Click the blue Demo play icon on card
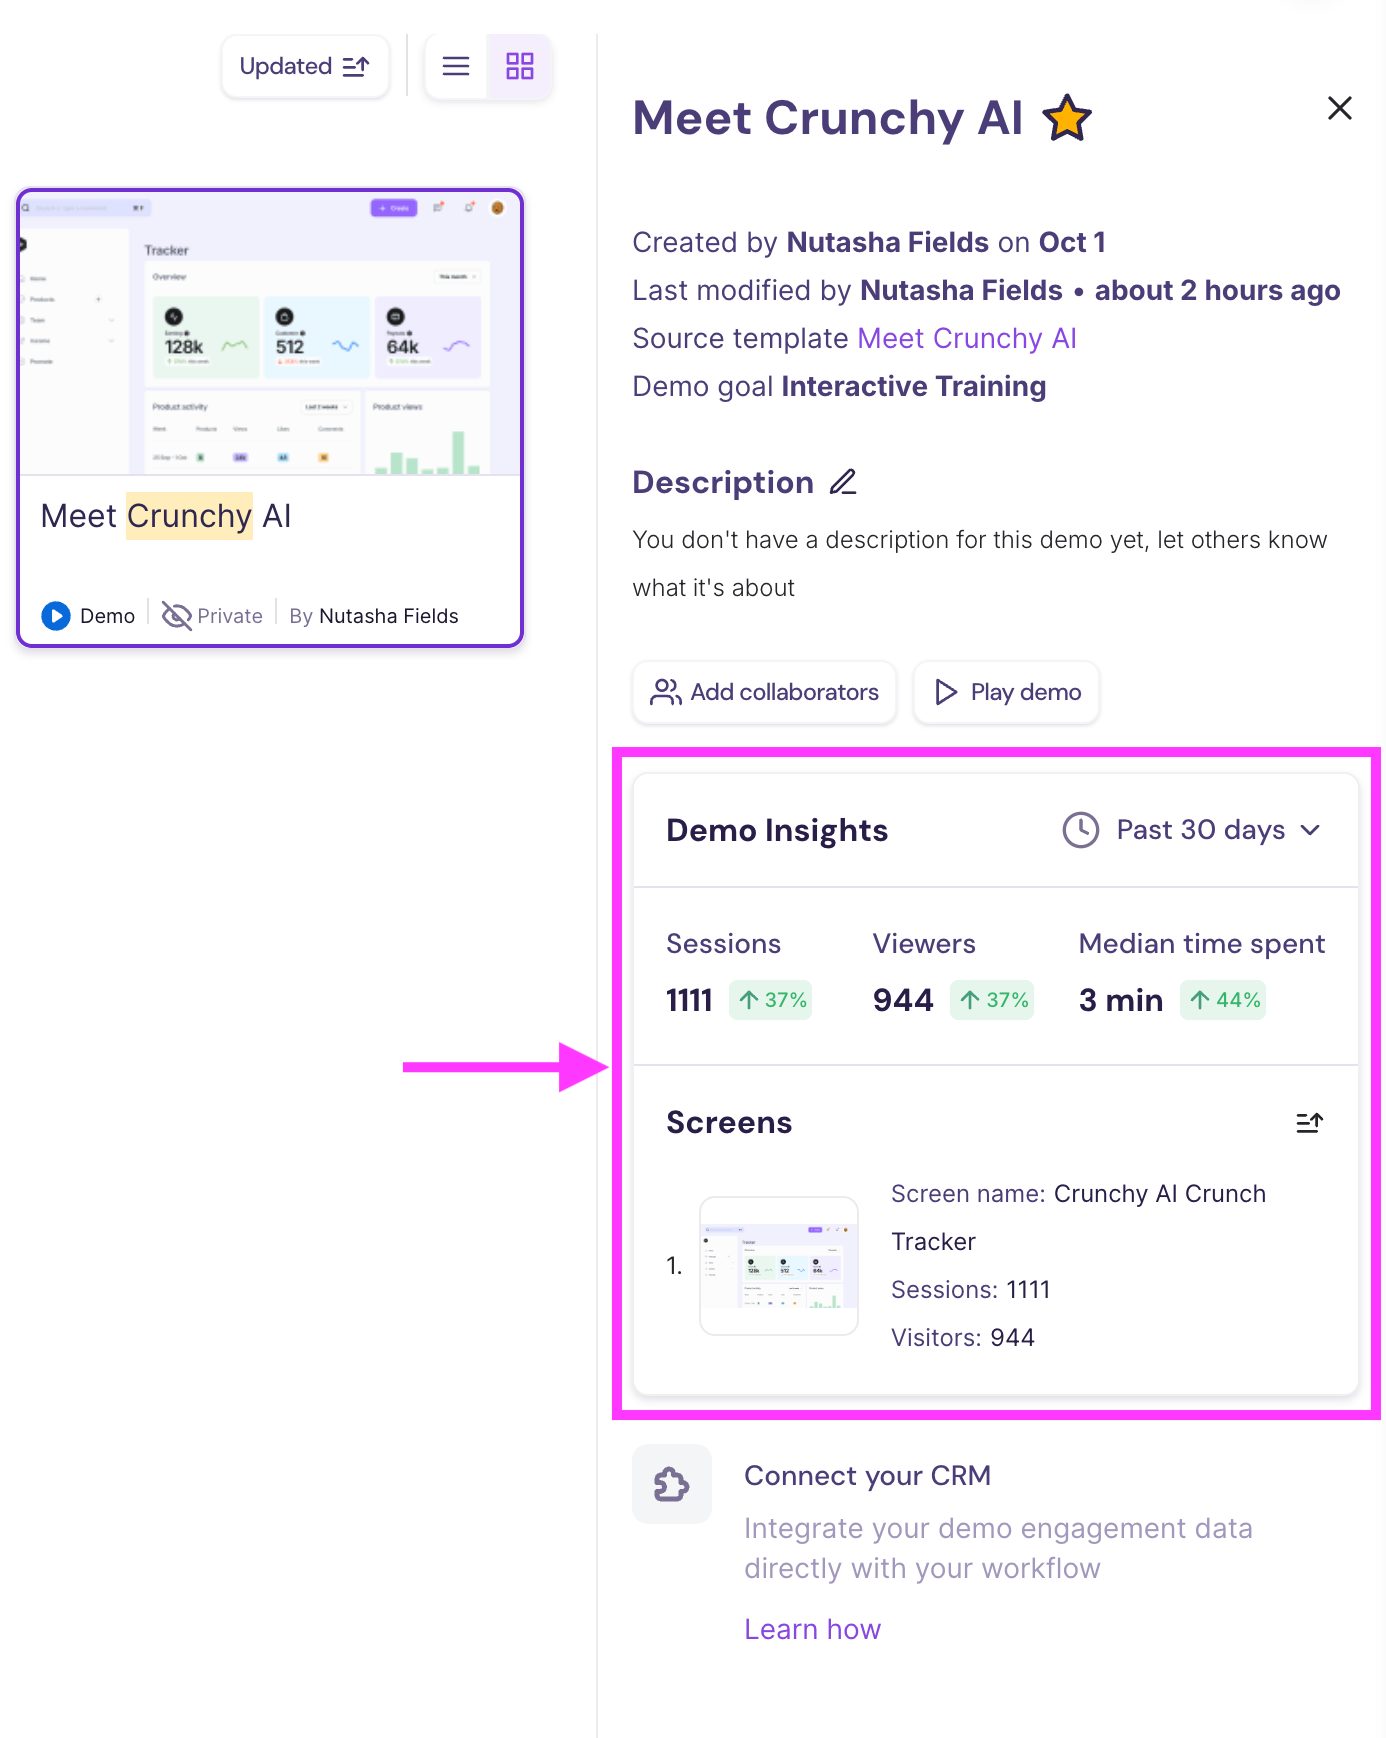The image size is (1386, 1738). (56, 616)
